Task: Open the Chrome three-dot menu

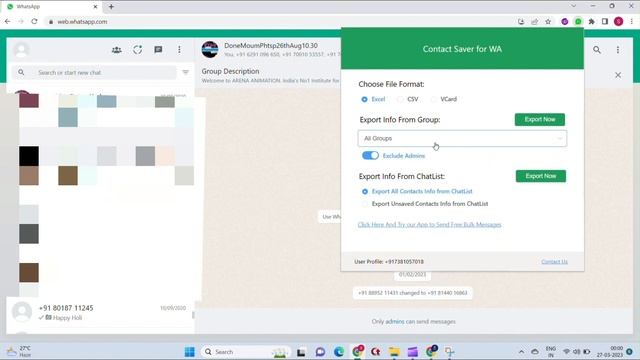Action: (632, 22)
